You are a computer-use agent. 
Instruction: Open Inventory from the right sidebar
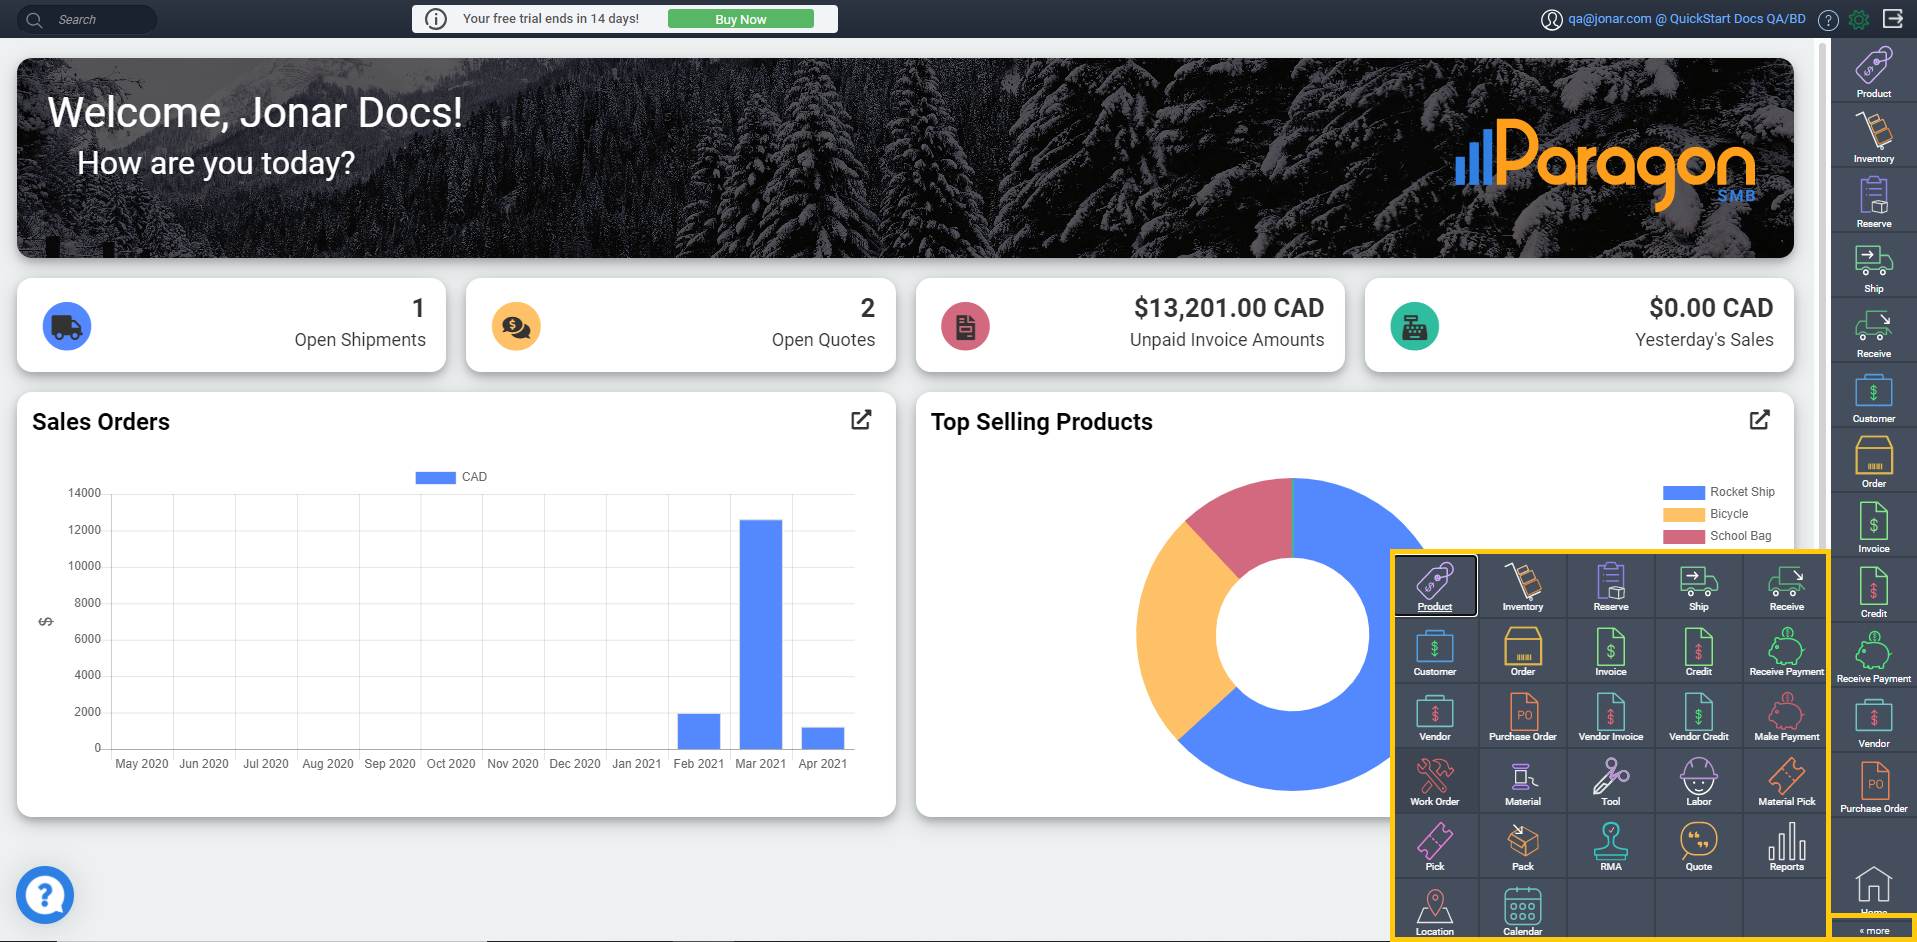coord(1873,136)
